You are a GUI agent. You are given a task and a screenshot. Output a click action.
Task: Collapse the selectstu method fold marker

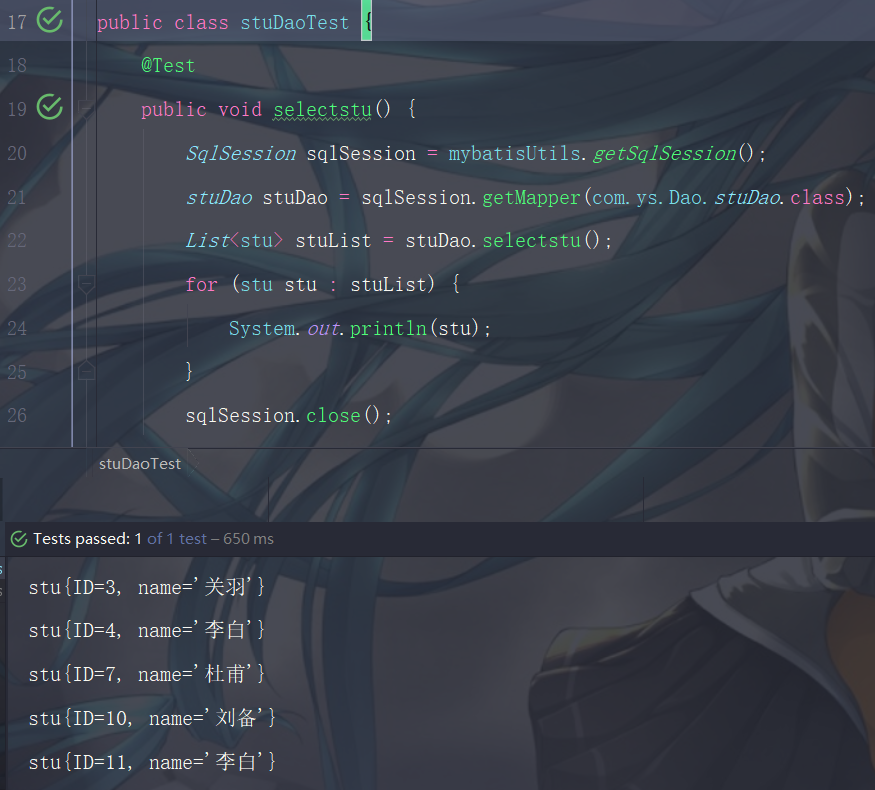(86, 109)
